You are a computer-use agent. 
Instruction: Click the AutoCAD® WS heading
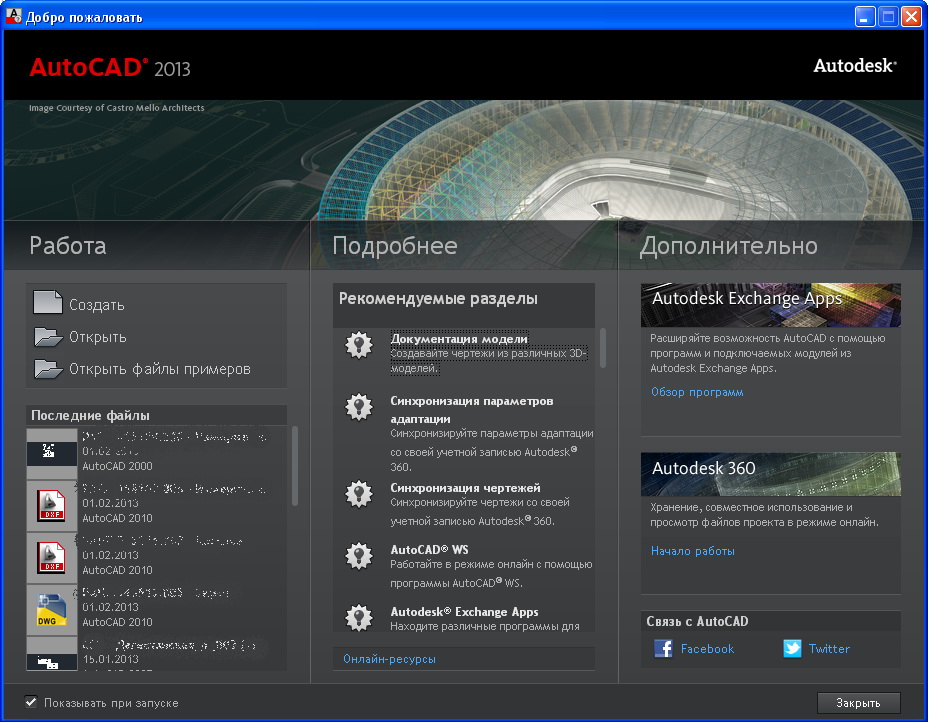(429, 549)
